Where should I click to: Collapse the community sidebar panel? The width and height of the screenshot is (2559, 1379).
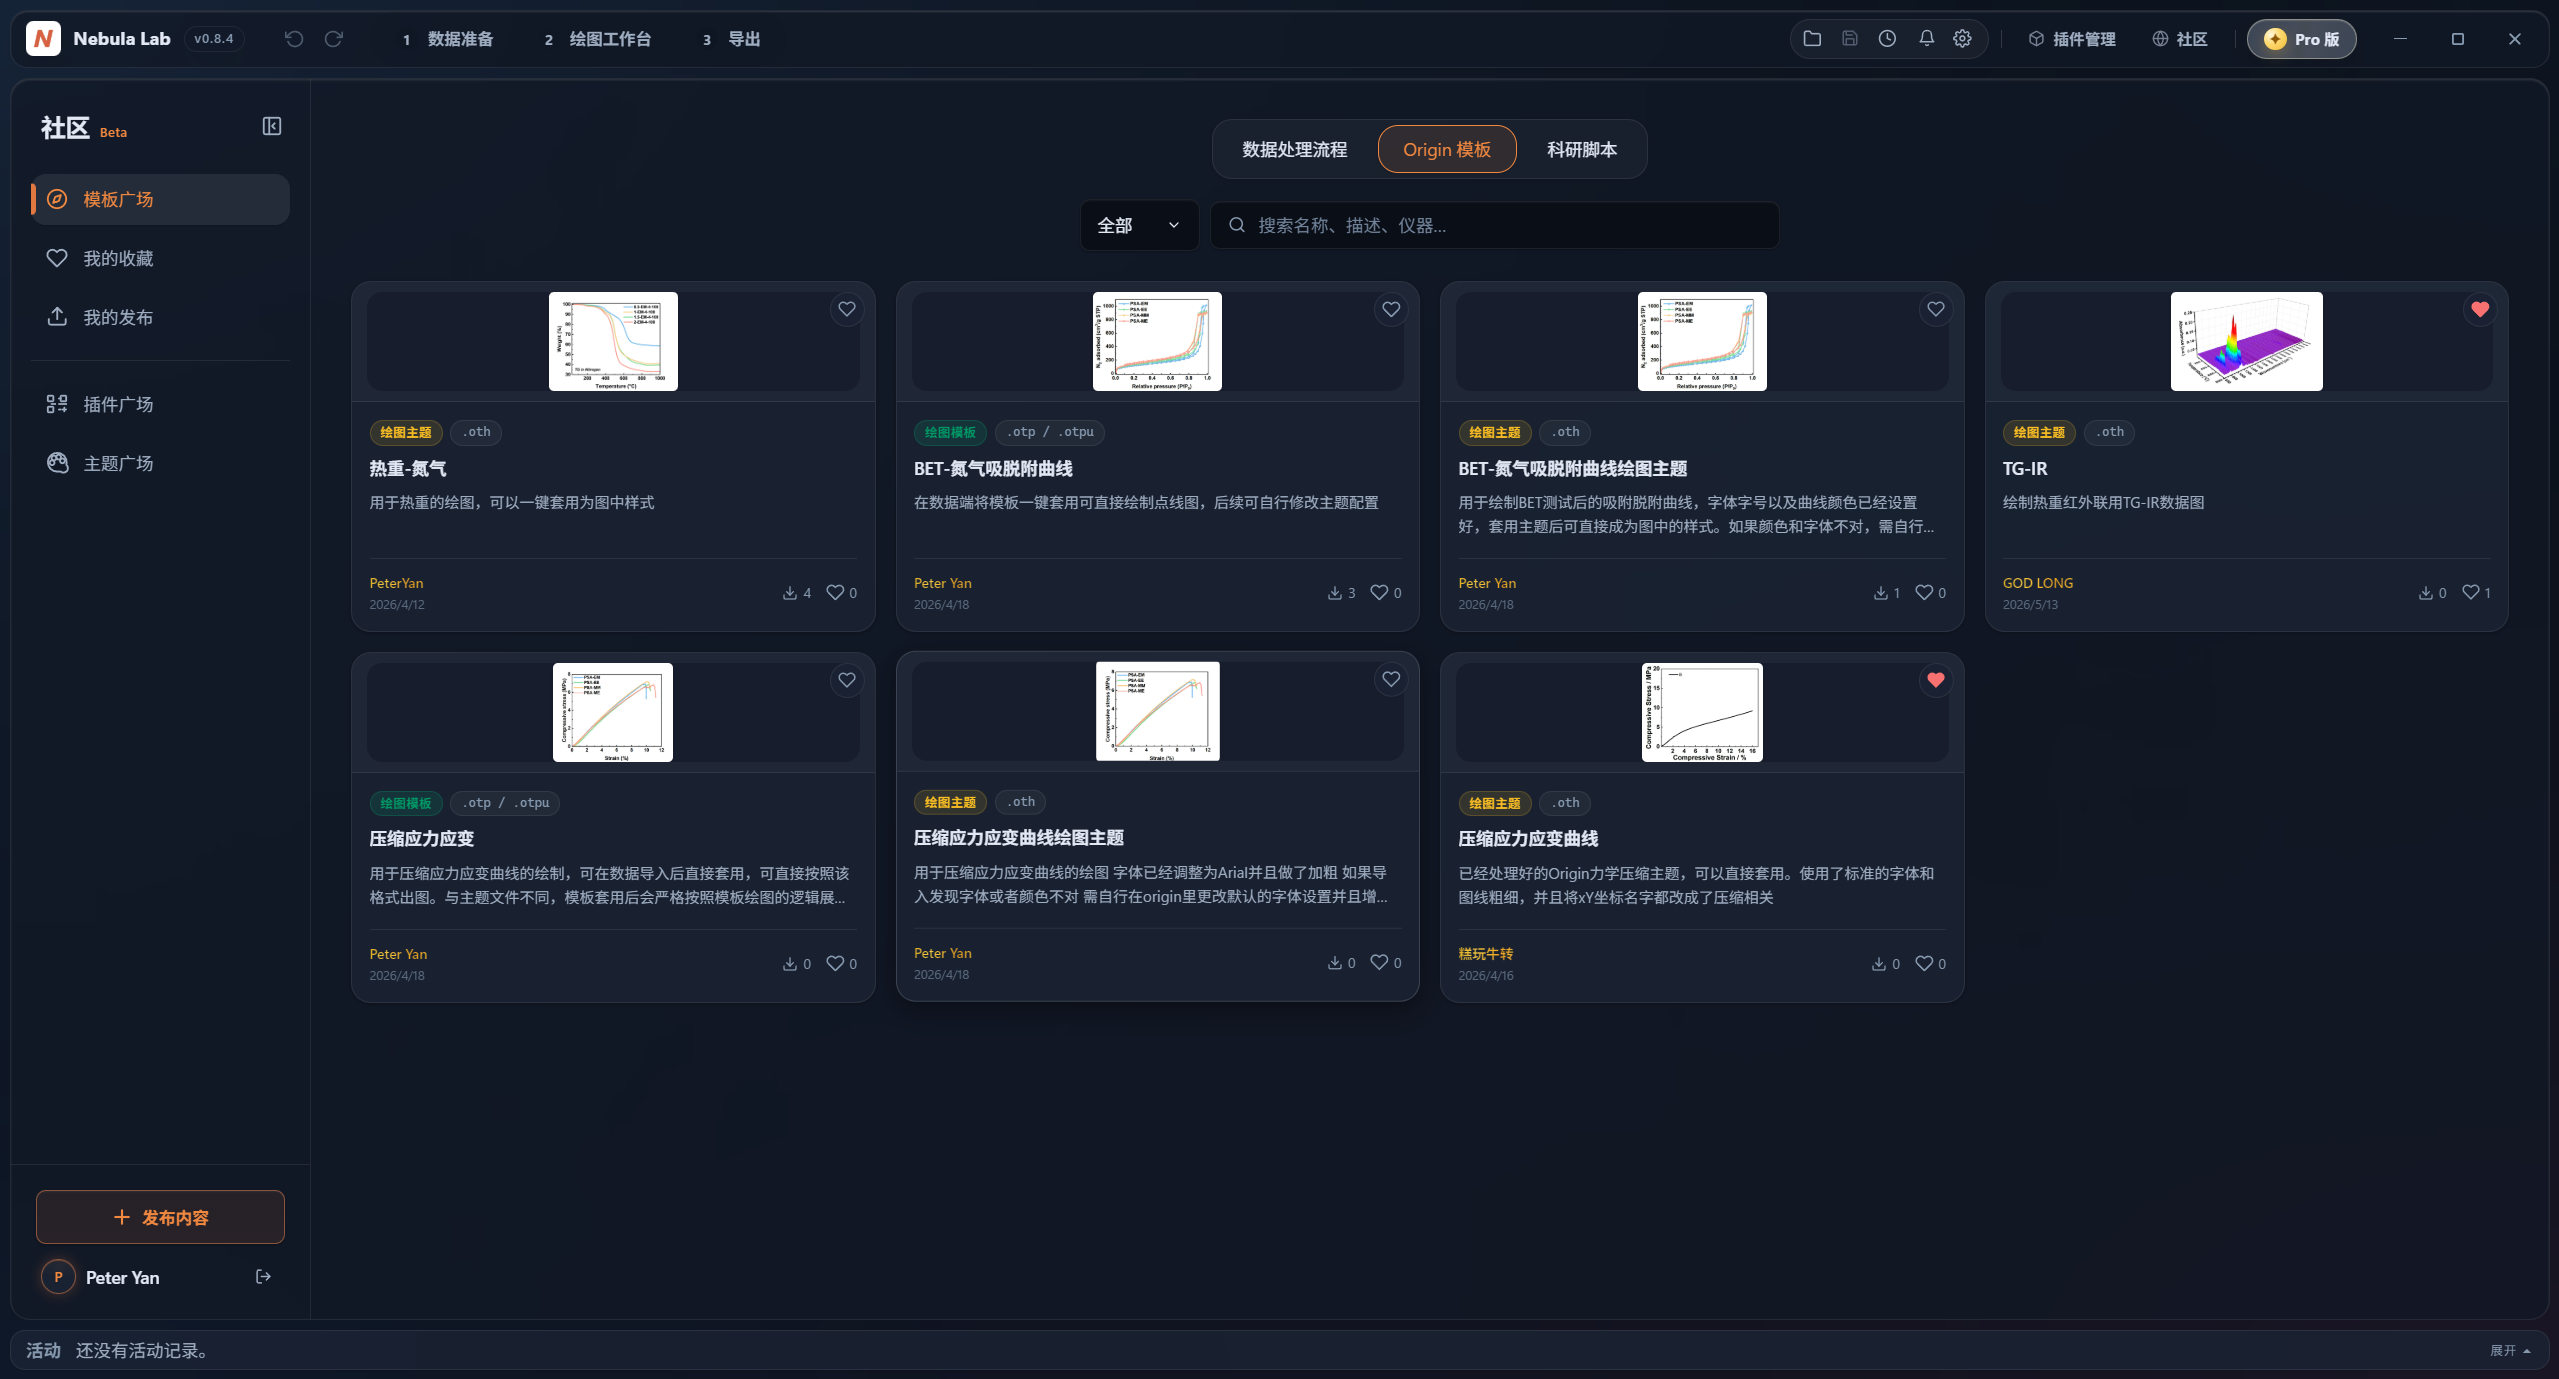[x=271, y=126]
